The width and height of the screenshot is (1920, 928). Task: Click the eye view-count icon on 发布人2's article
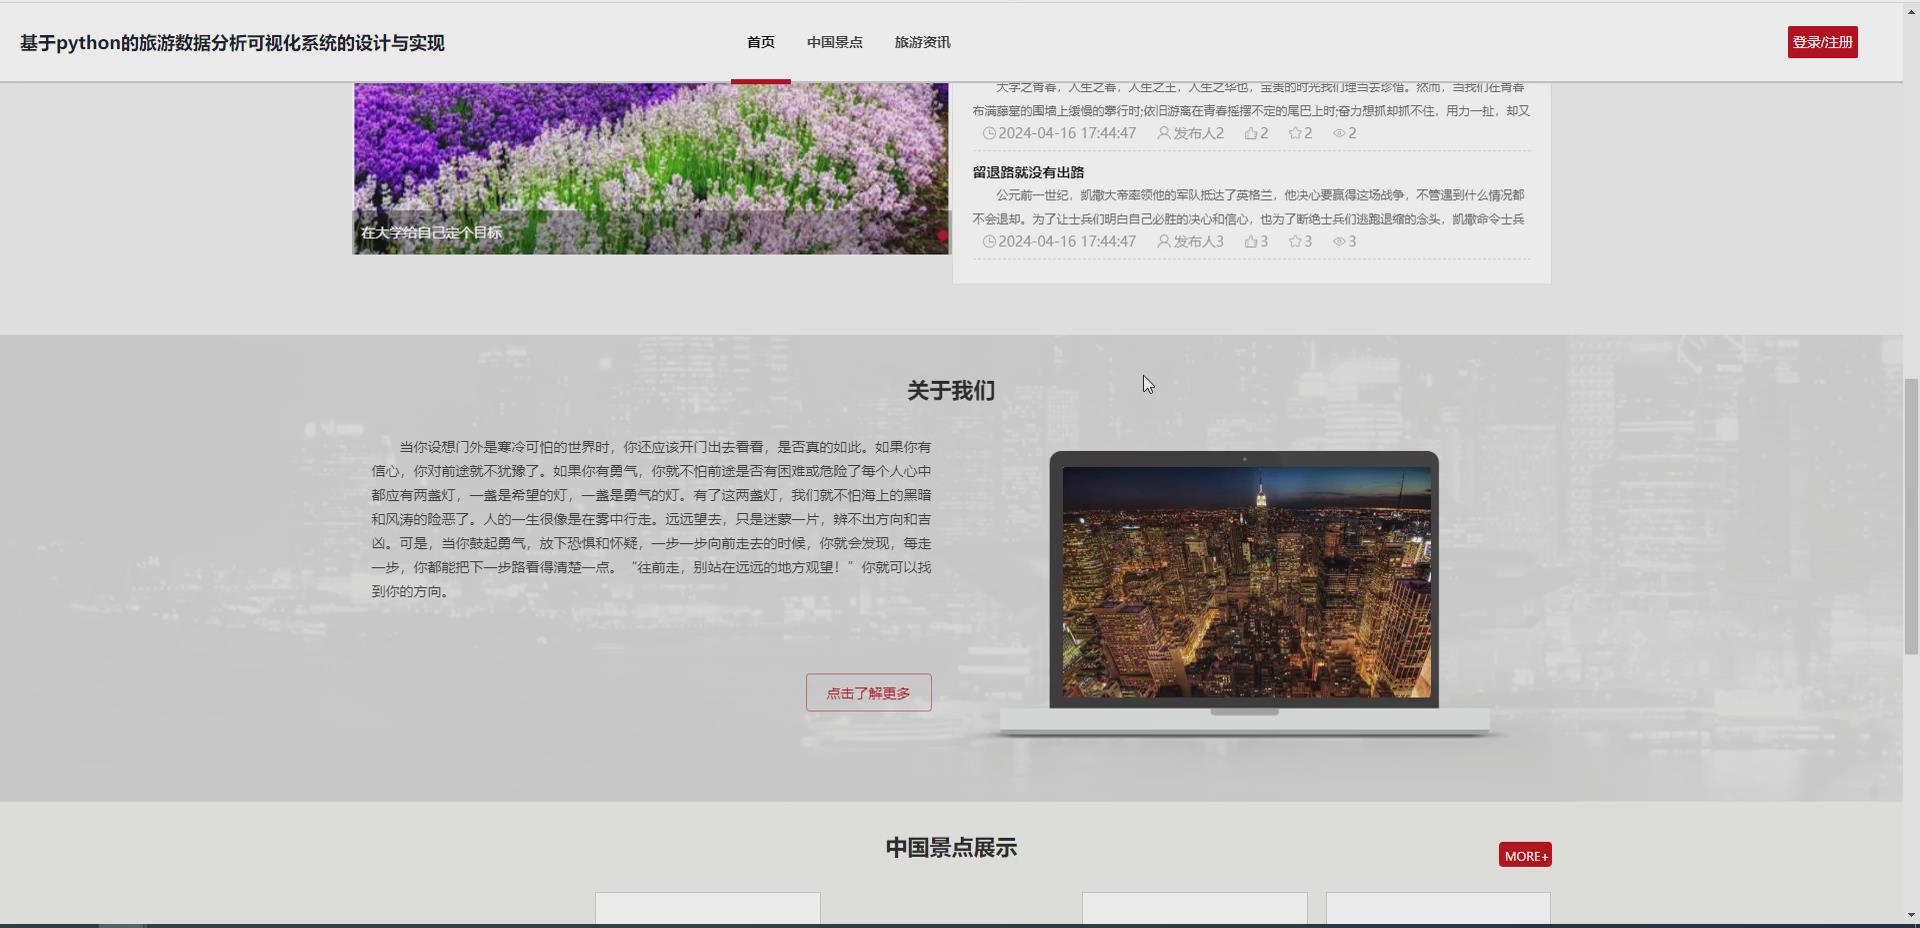click(1339, 132)
